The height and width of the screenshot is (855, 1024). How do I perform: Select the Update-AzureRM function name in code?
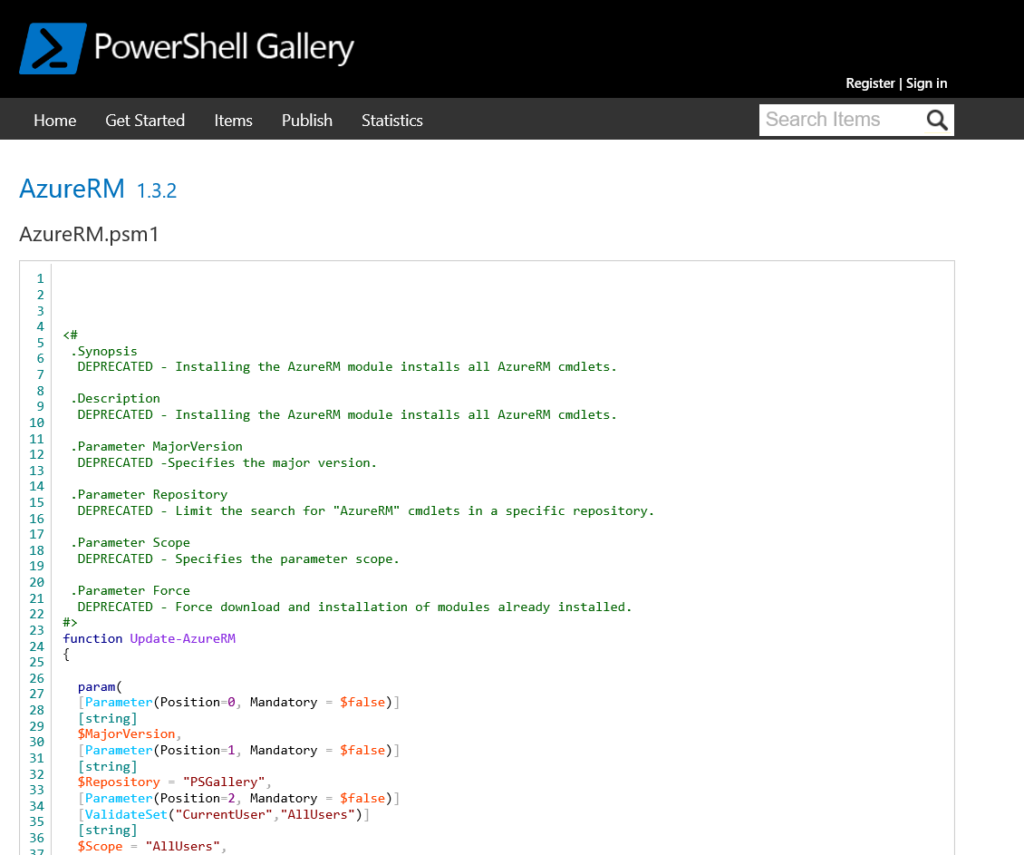click(182, 638)
